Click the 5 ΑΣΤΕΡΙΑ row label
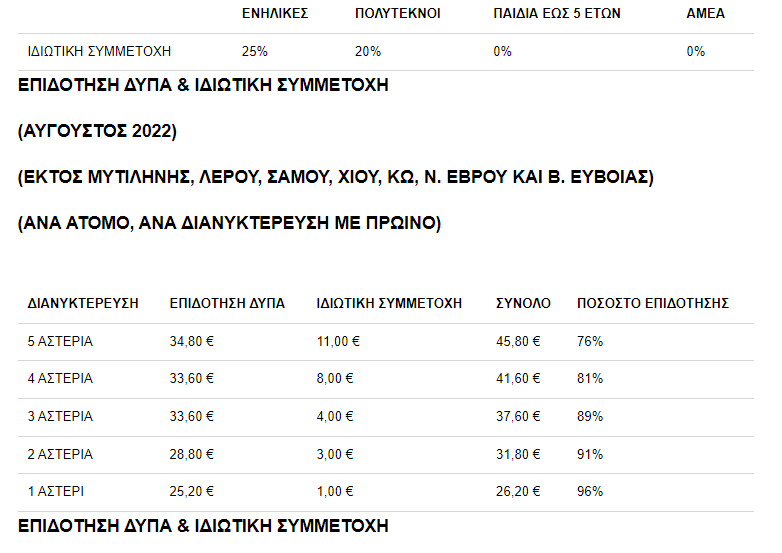This screenshot has height=553, width=782. point(60,341)
